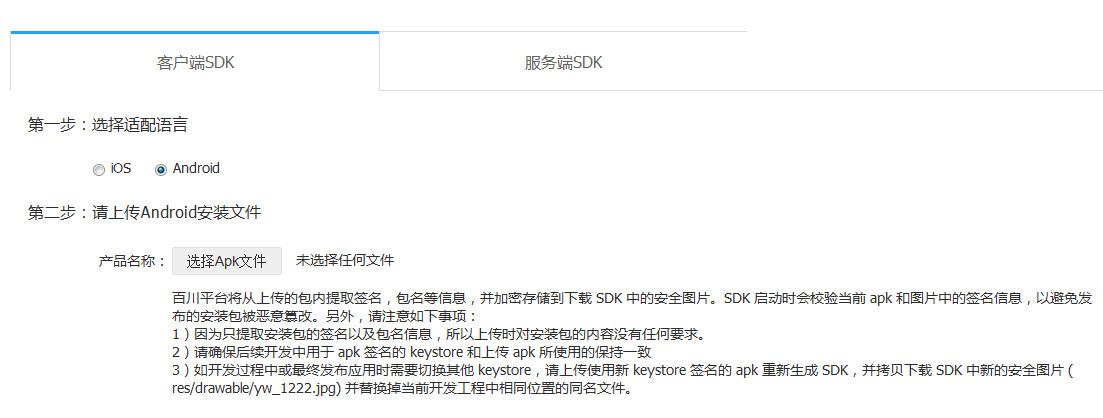Viewport: 1103px width, 418px height.
Task: Click the 第二步：请上传Android安装文件 heading
Action: tap(144, 212)
